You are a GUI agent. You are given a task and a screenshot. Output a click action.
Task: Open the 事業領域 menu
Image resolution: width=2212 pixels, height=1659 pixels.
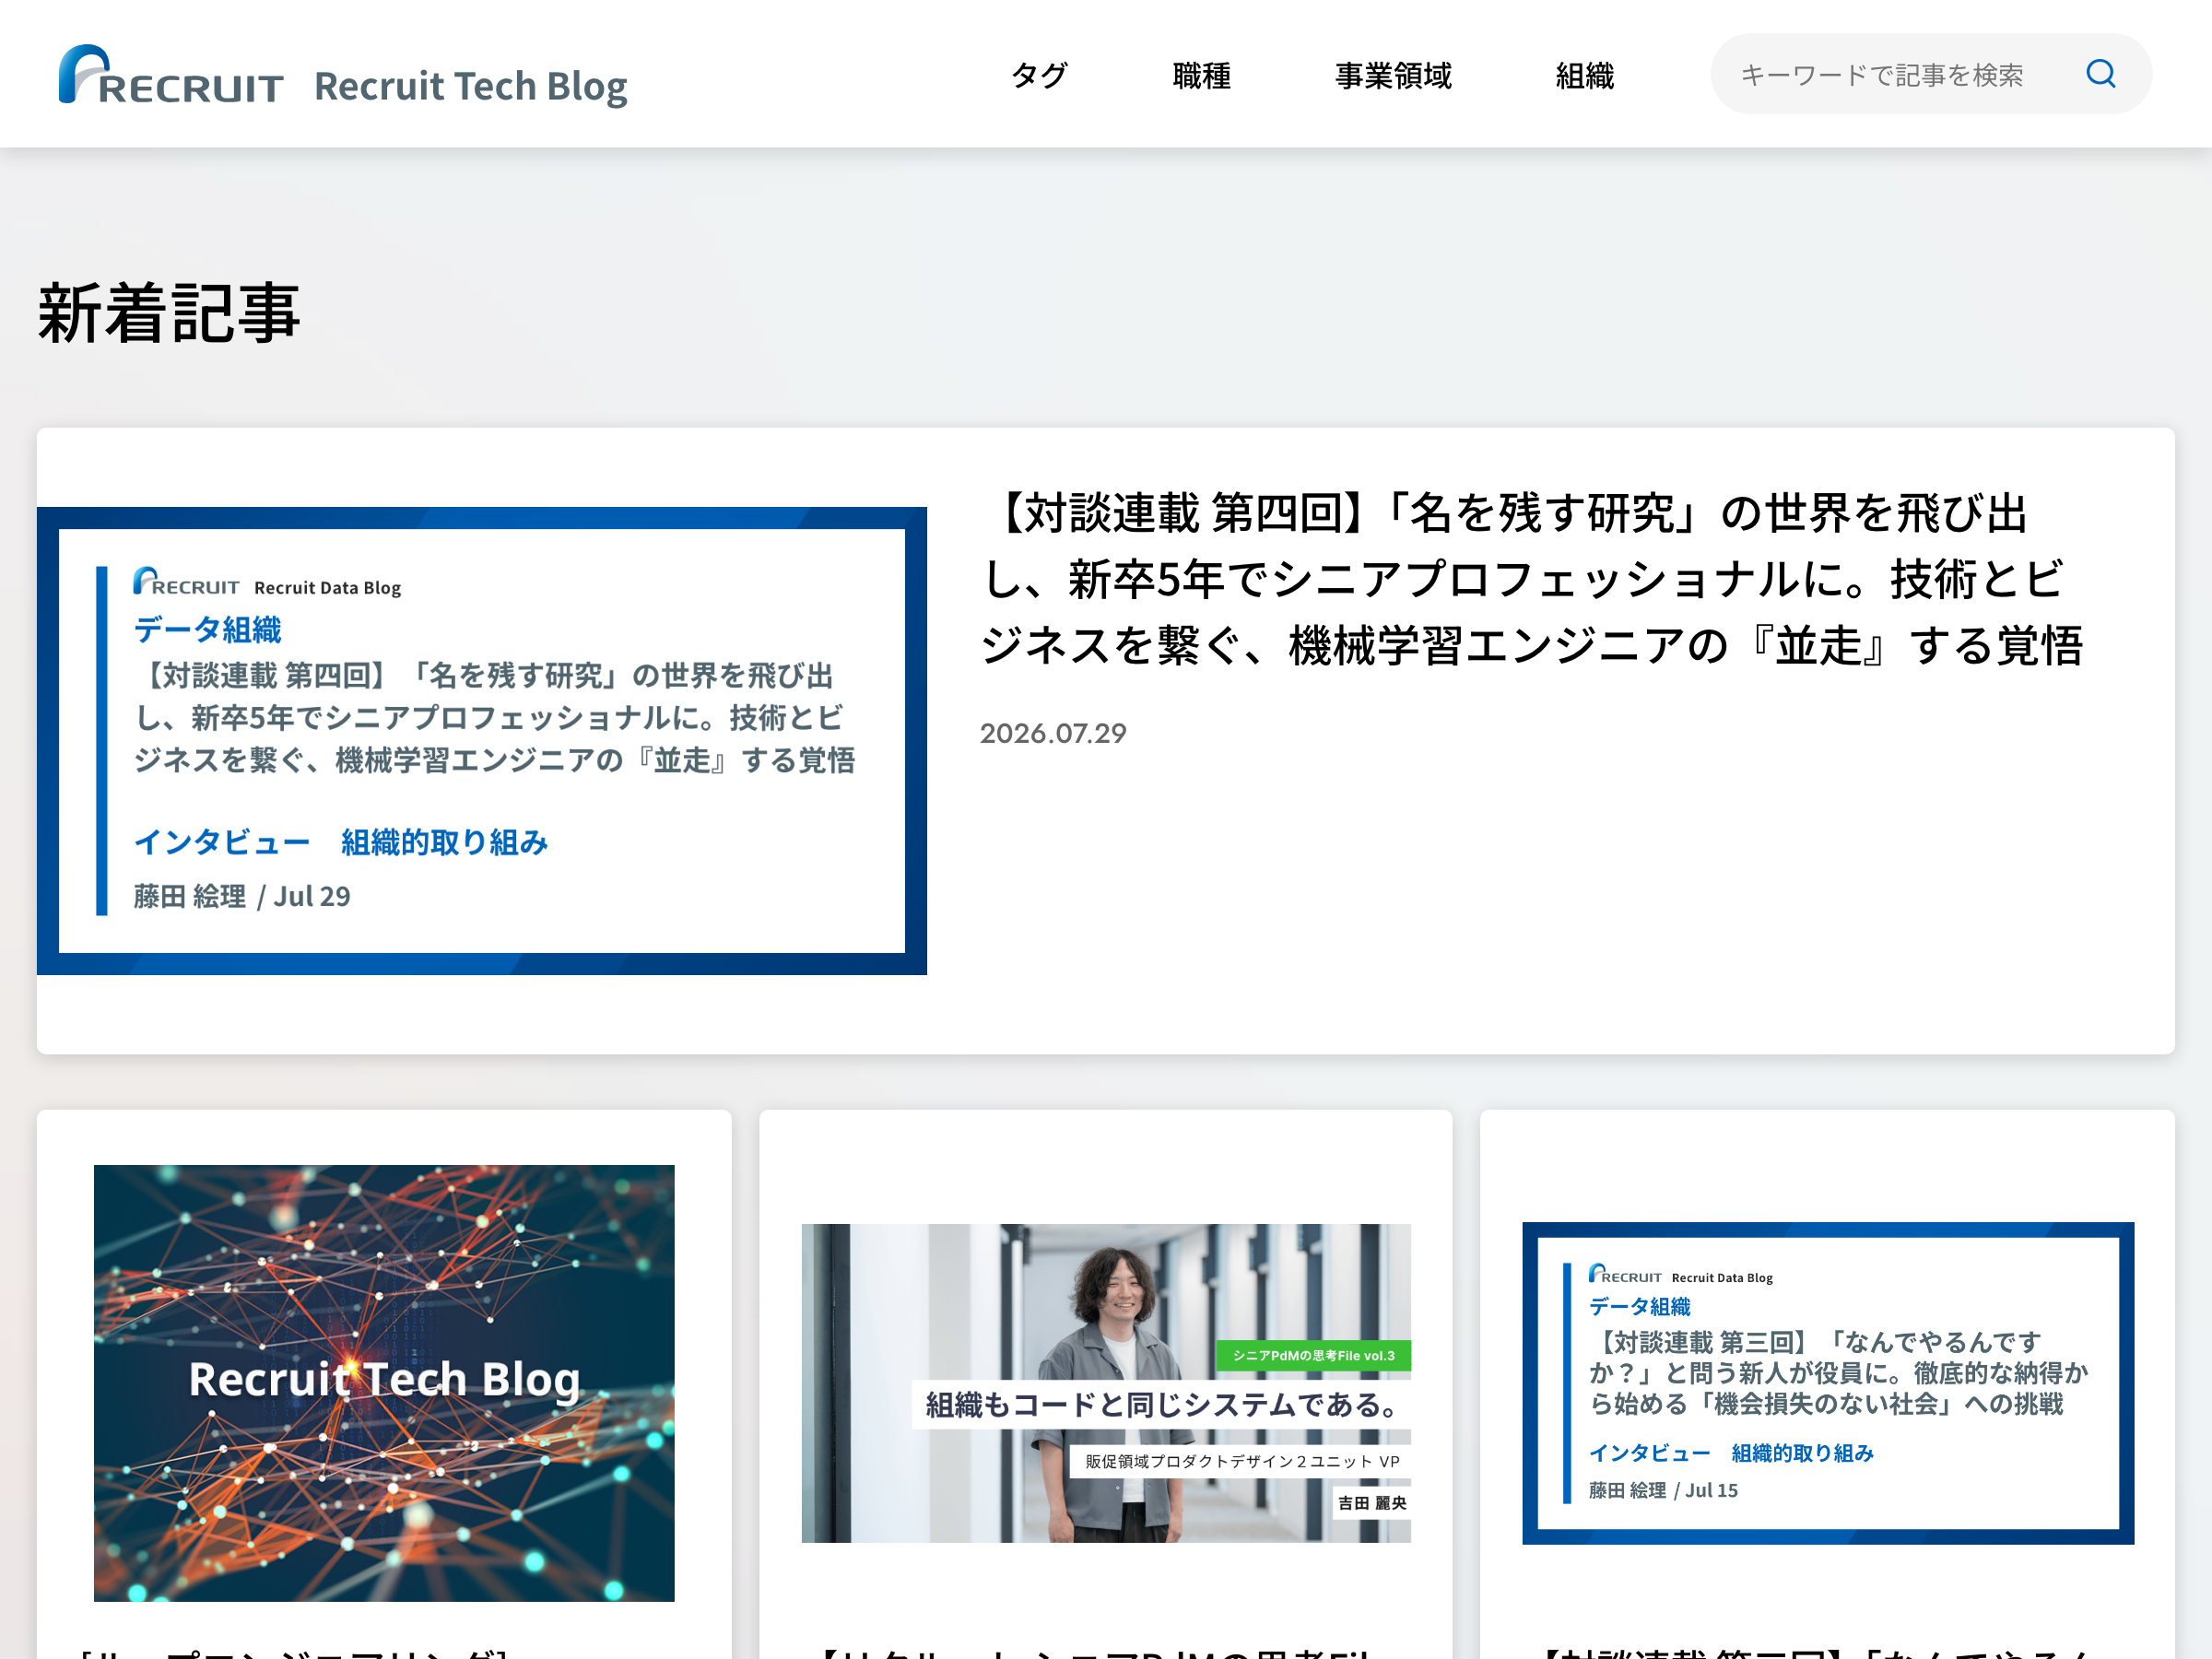coord(1393,75)
